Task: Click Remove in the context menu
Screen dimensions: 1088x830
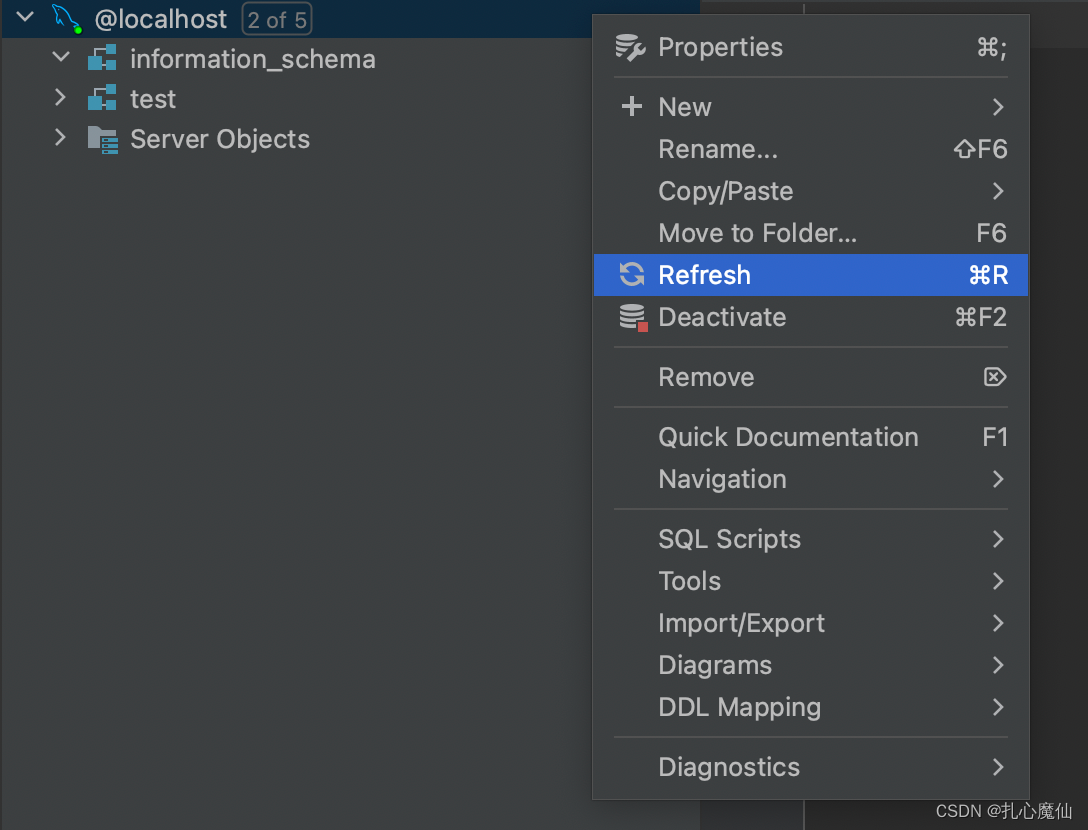Action: 706,377
